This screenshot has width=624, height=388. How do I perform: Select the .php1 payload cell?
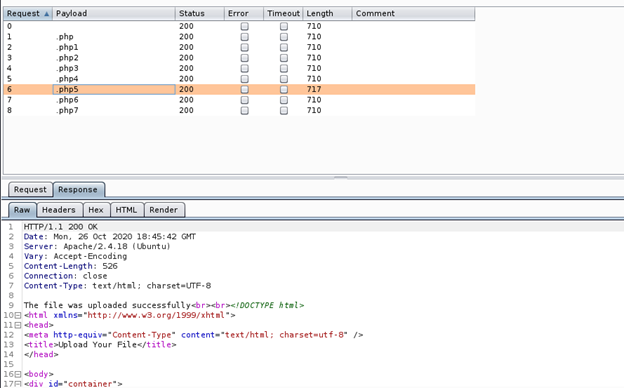coord(114,47)
